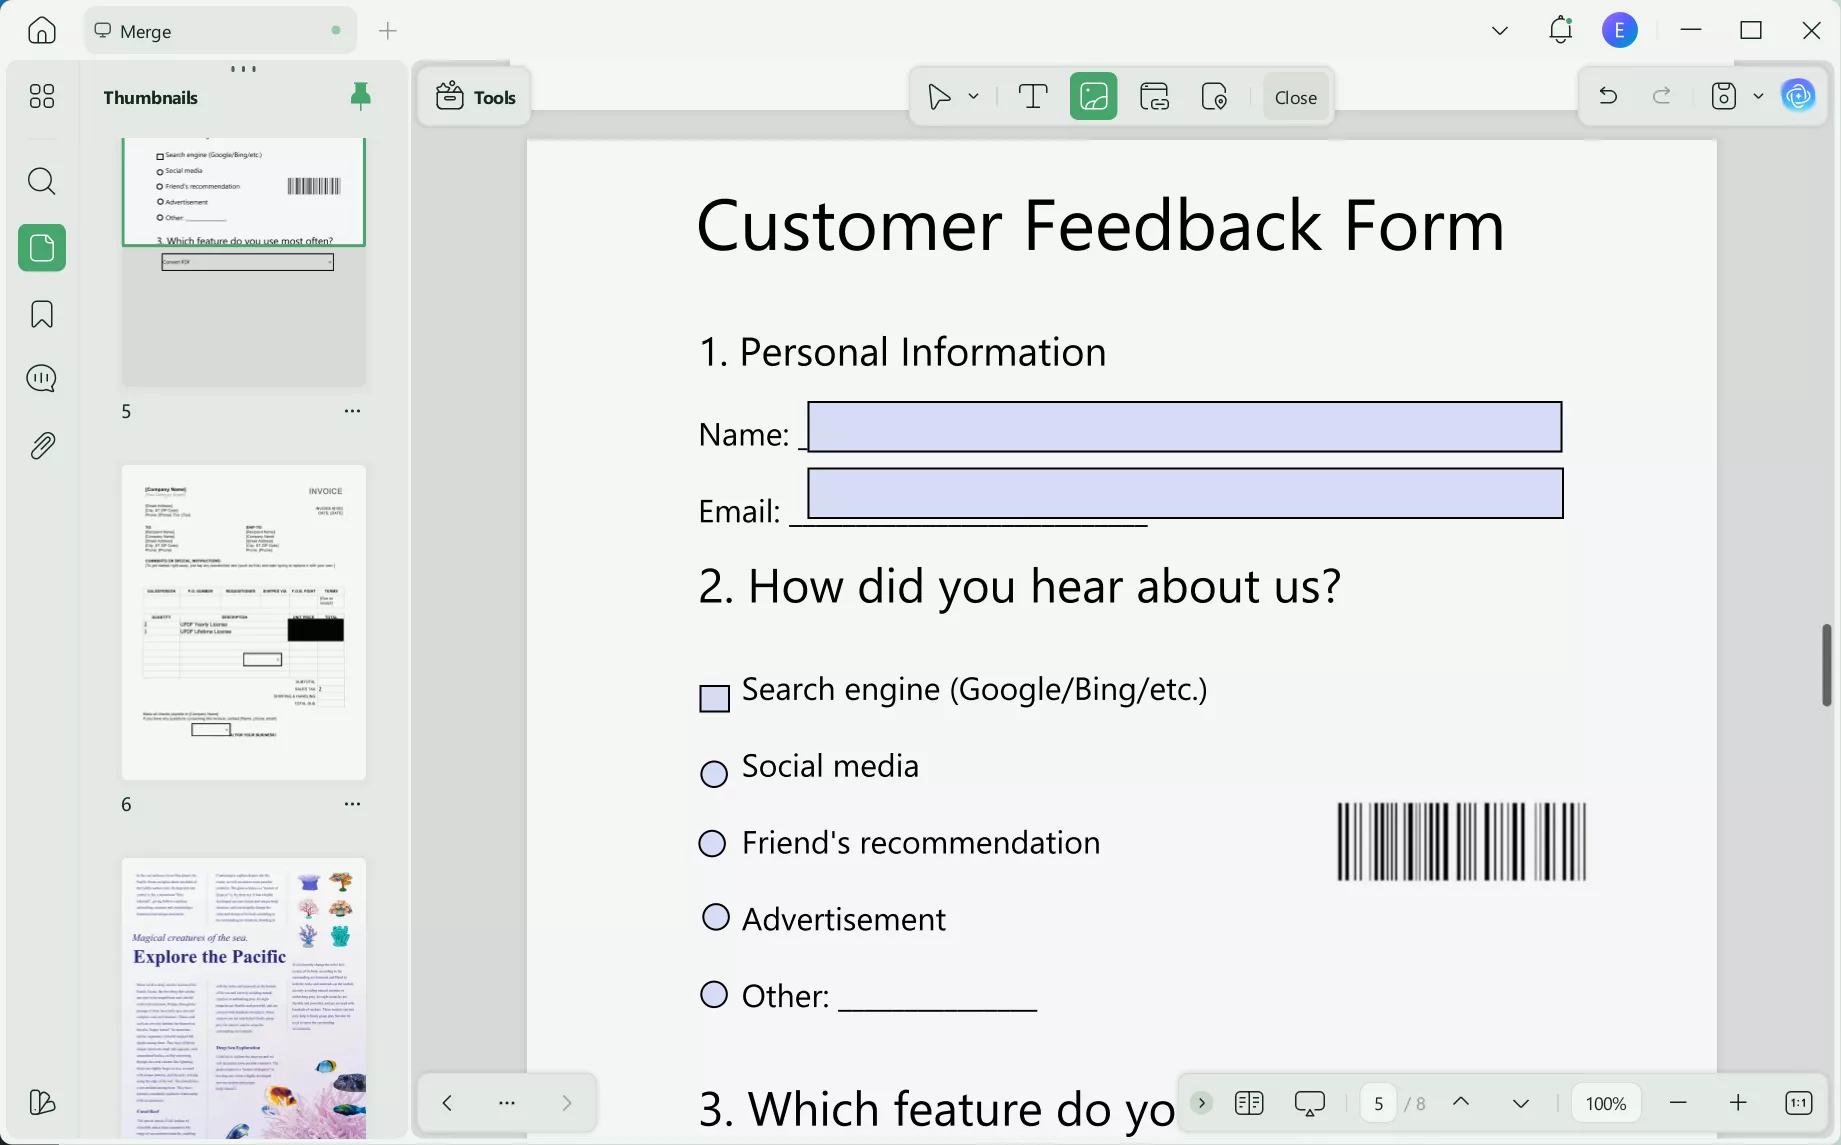Check the Search engine option
1841x1145 pixels.
point(714,697)
